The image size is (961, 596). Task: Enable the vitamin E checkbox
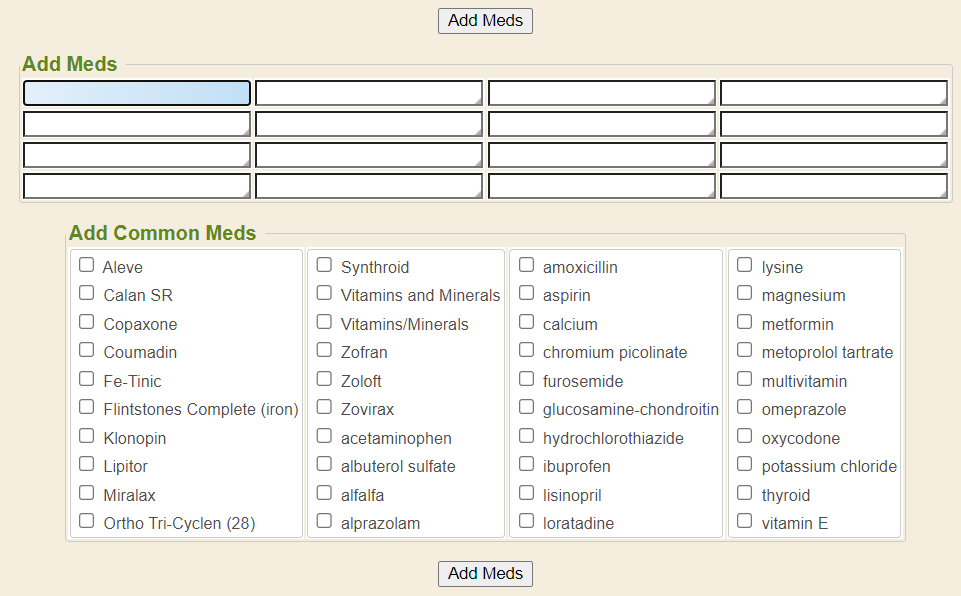[745, 521]
